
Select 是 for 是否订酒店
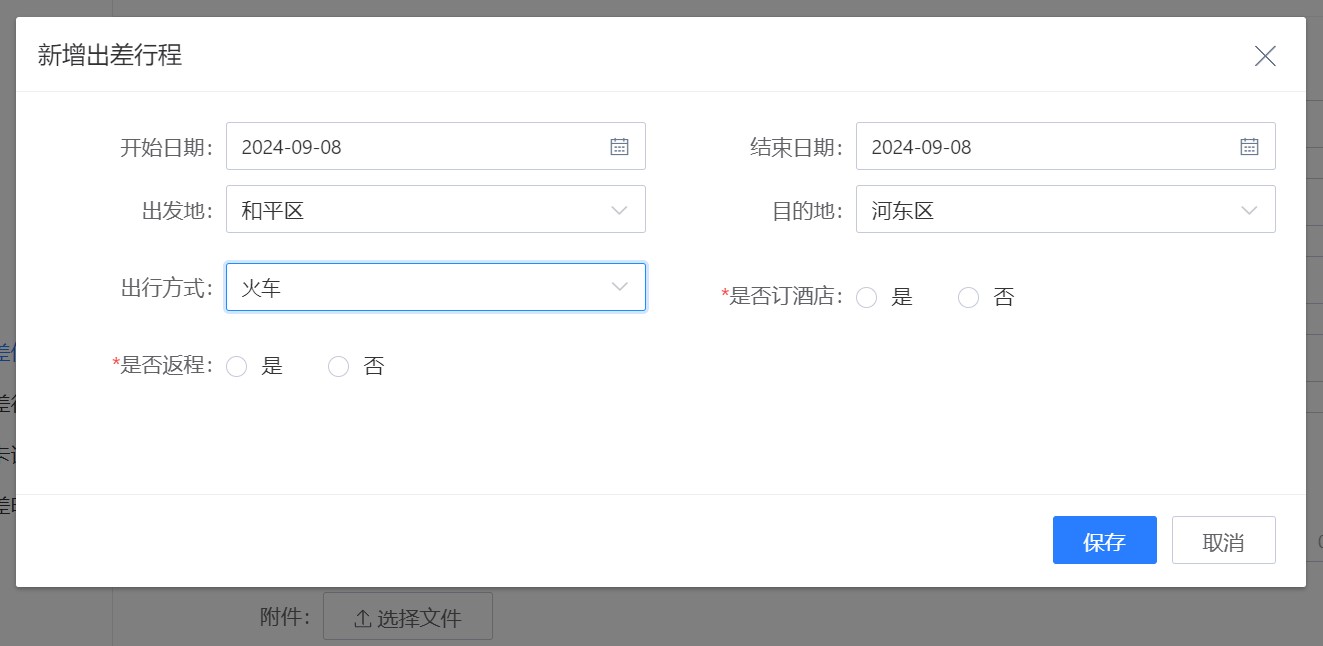(x=867, y=297)
